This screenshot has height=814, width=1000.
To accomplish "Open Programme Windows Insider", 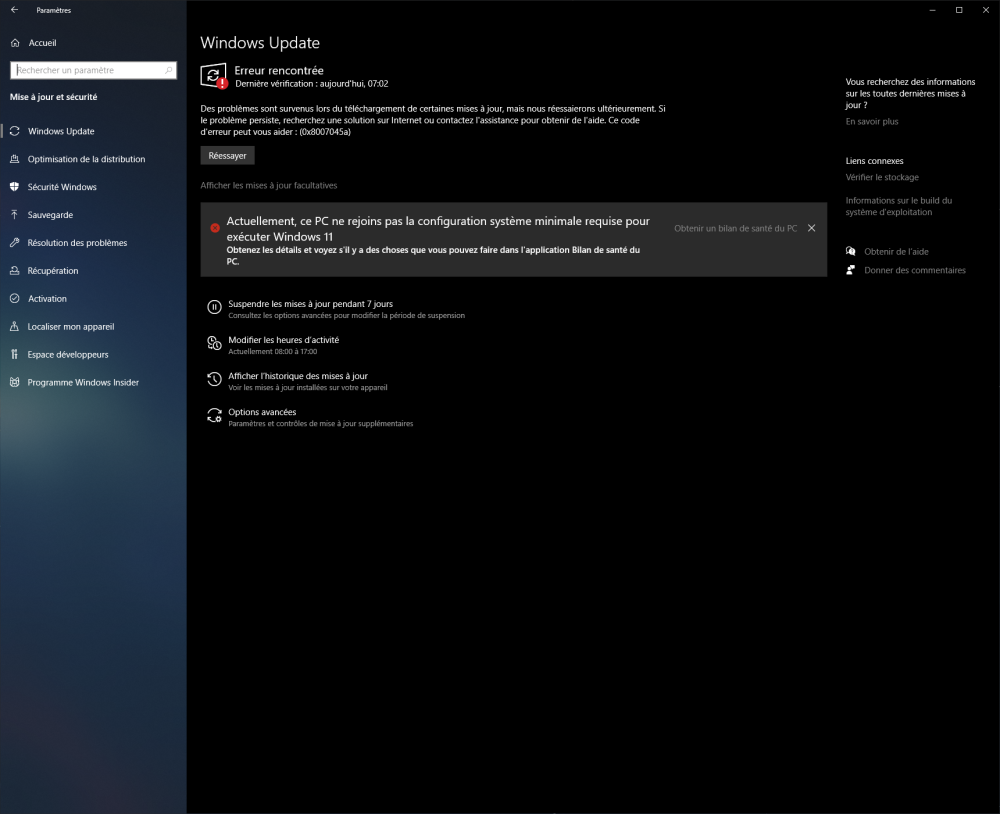I will pos(83,383).
